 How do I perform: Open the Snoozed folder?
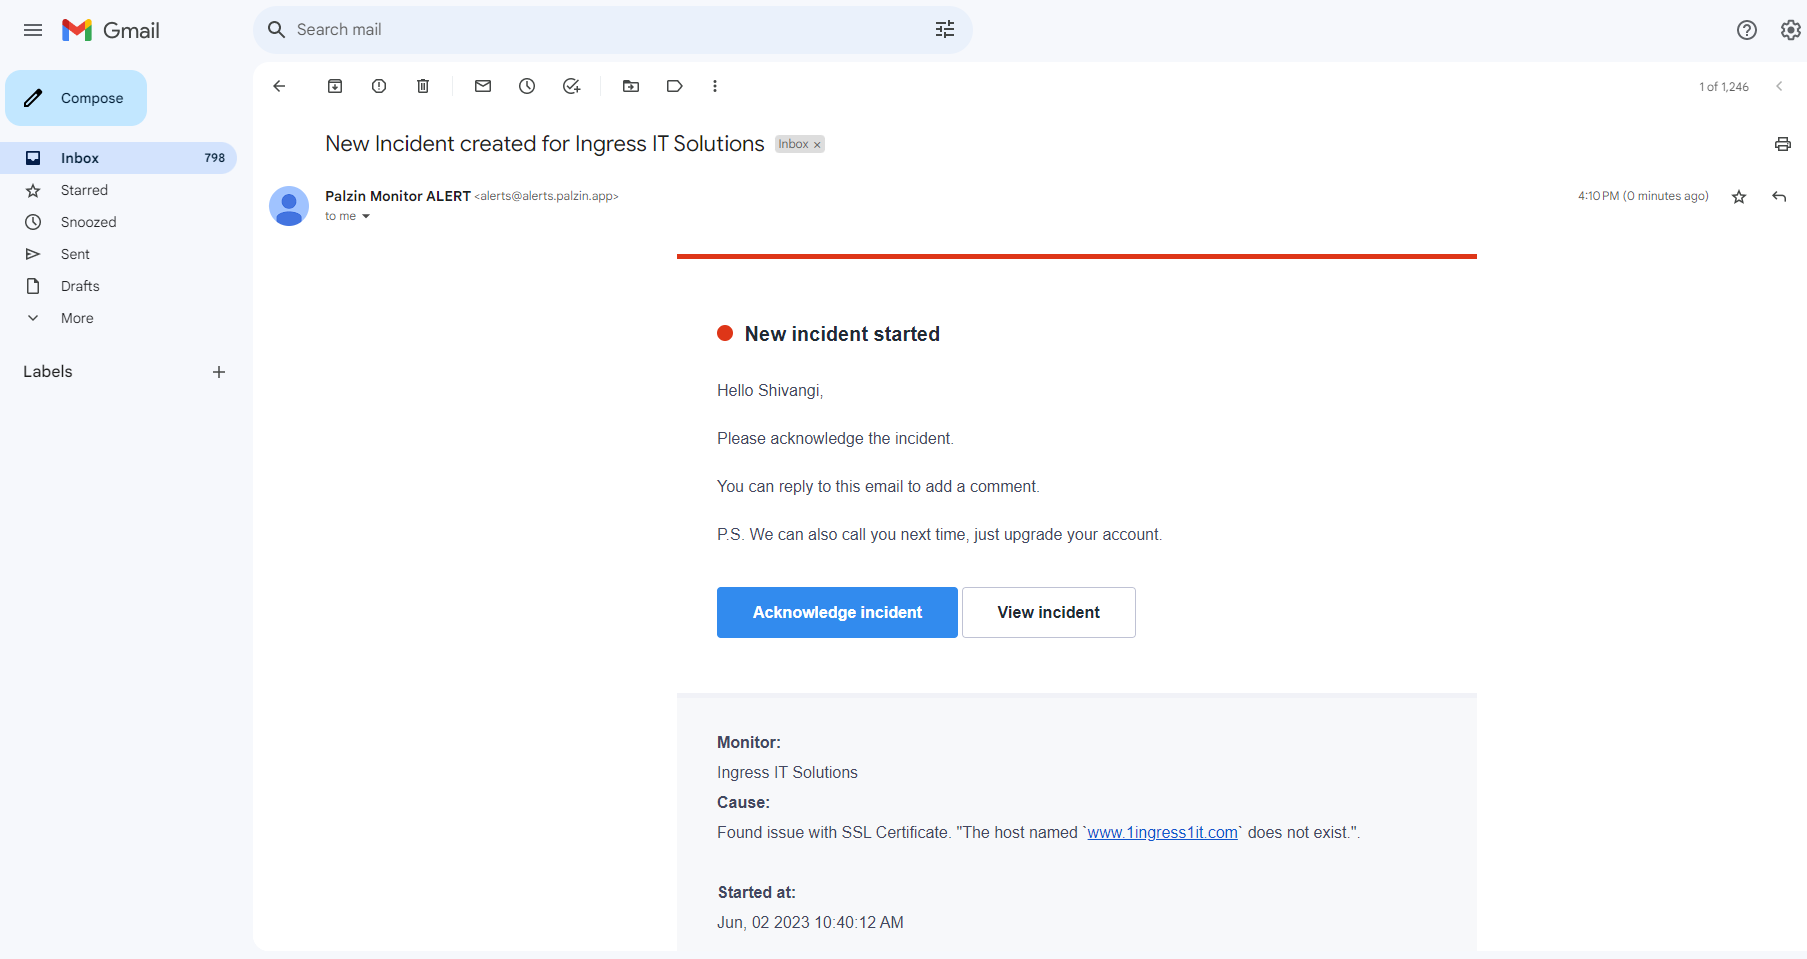[x=118, y=222]
